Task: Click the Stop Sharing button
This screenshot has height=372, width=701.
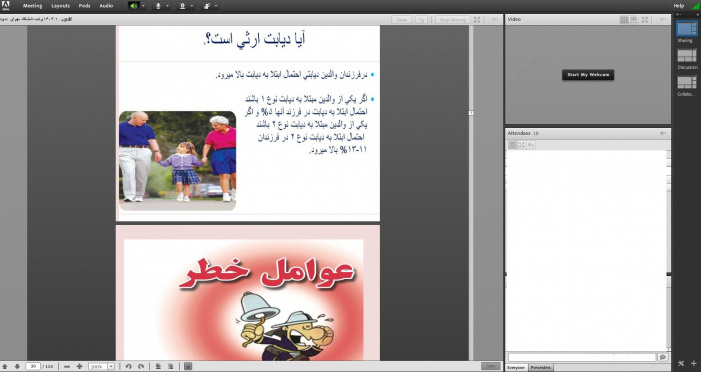Action: click(452, 20)
